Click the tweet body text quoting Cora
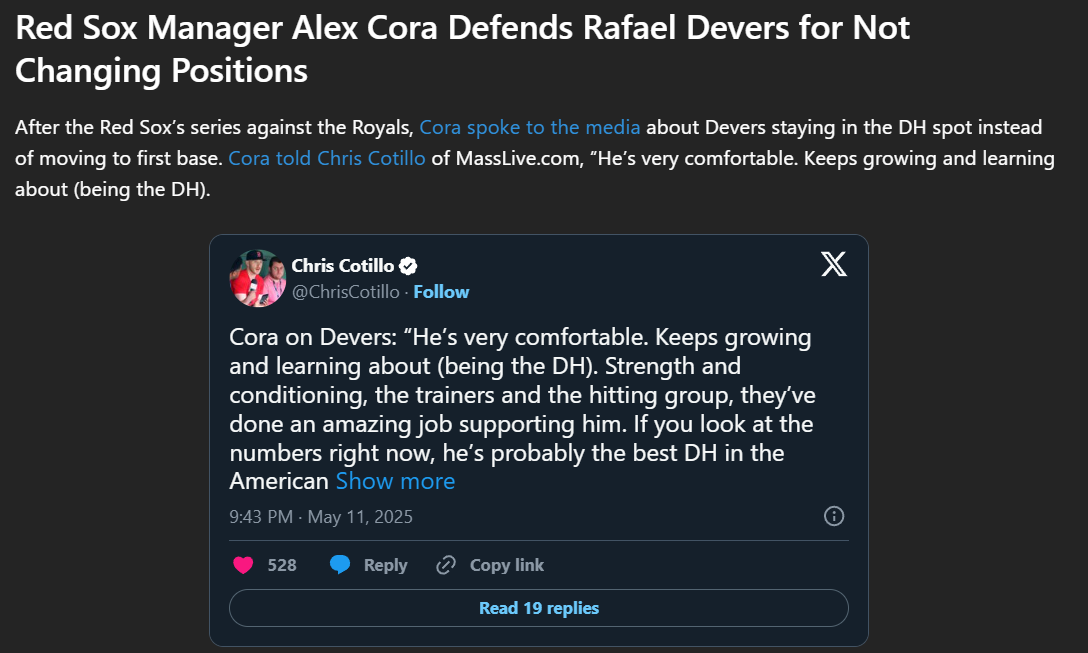Image resolution: width=1088 pixels, height=653 pixels. click(x=520, y=395)
